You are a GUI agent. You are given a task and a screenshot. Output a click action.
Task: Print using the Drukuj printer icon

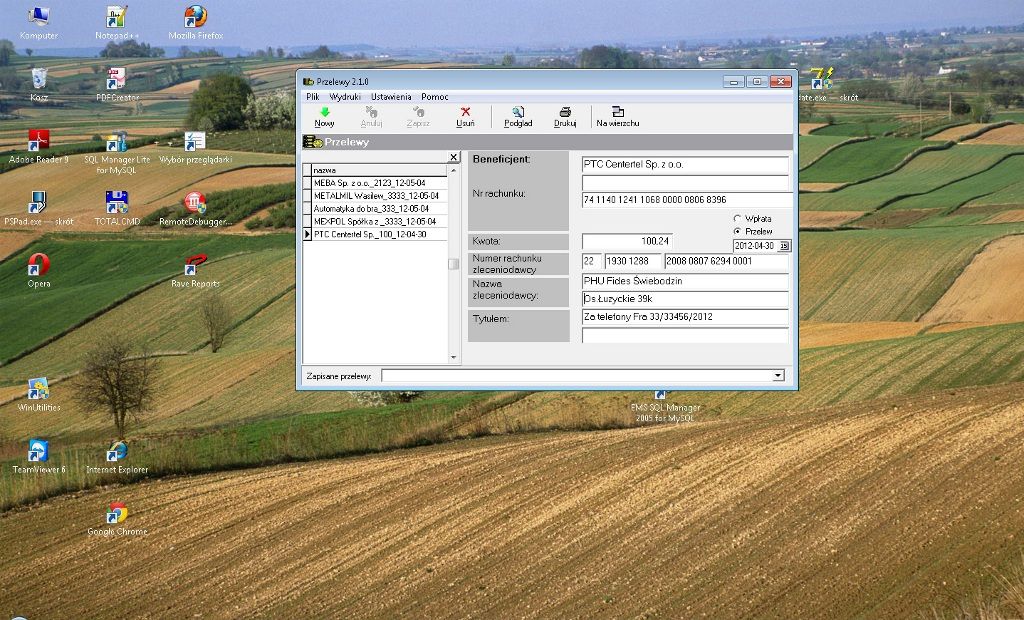point(565,117)
